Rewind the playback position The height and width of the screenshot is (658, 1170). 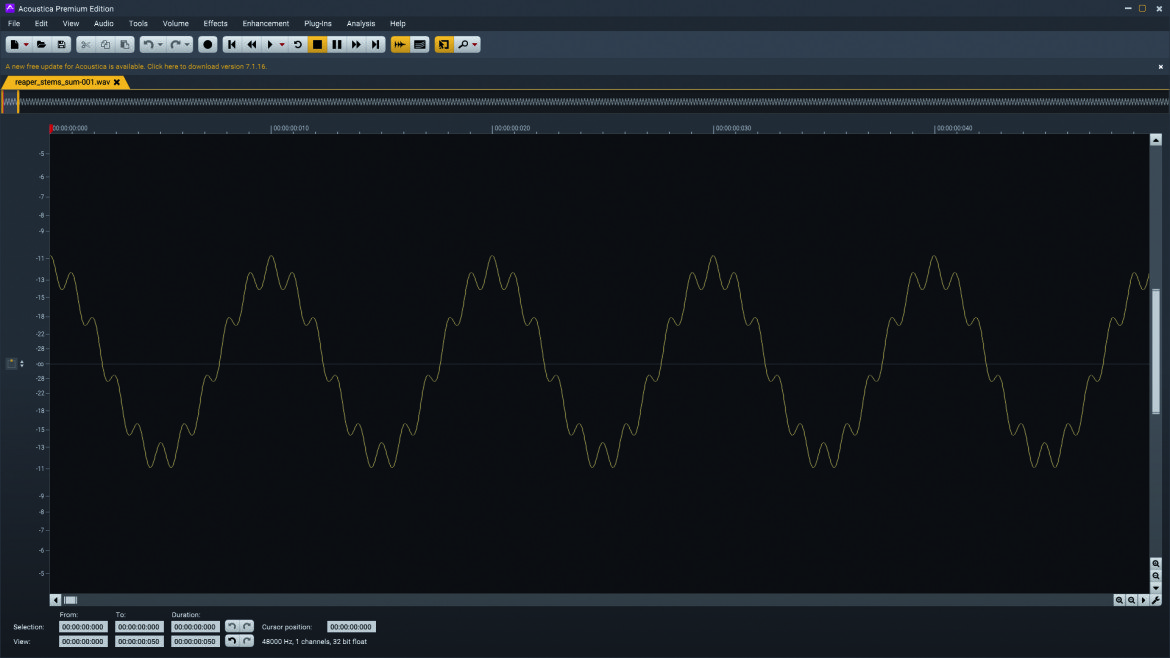251,45
